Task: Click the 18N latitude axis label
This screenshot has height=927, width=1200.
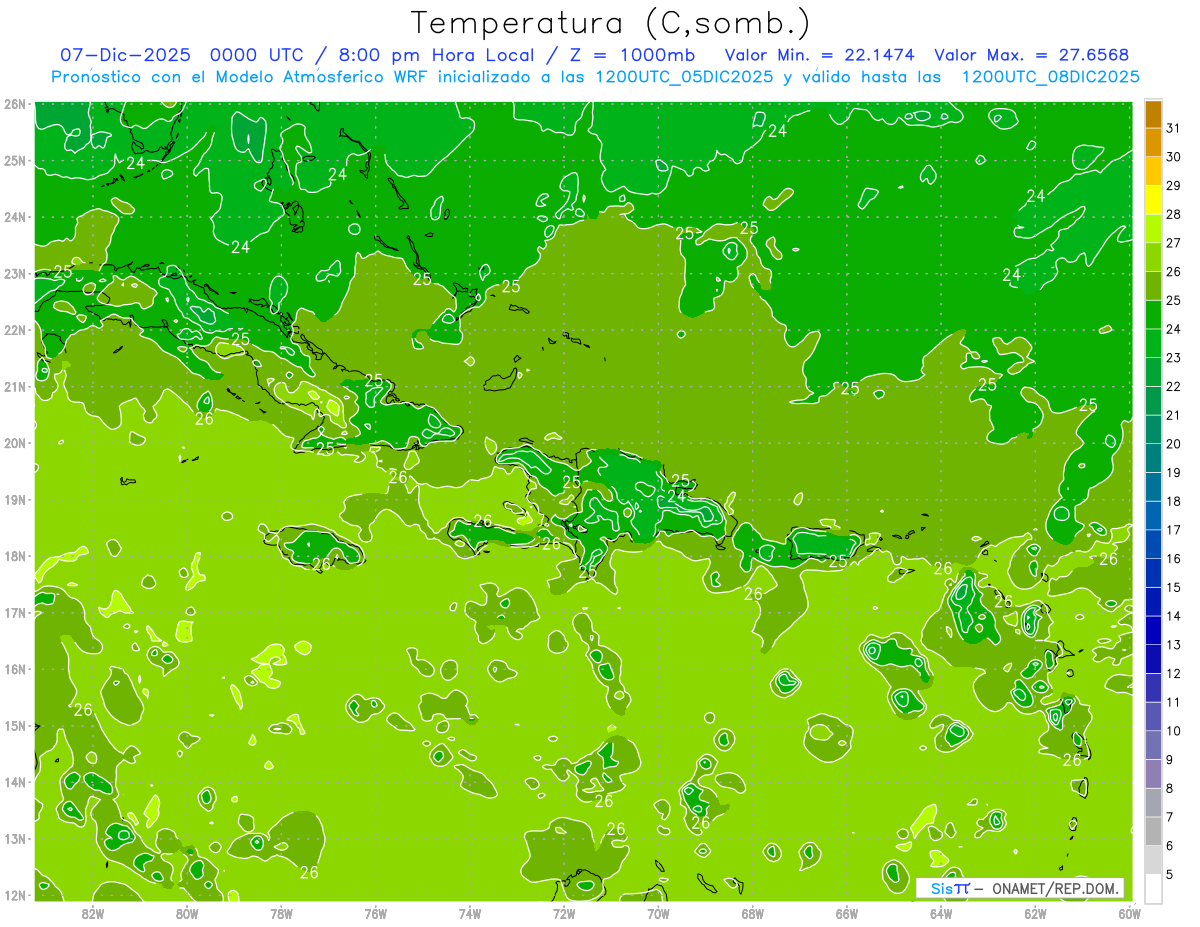Action: [15, 556]
